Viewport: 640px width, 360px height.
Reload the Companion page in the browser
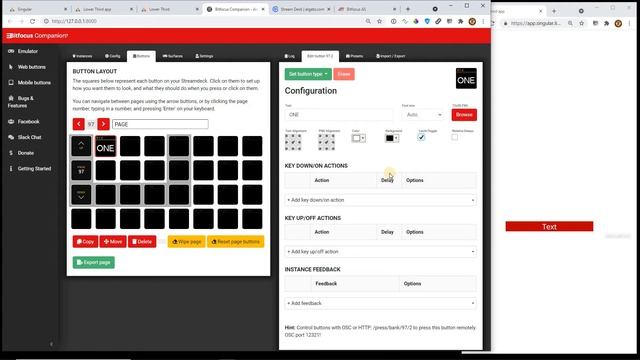pyautogui.click(x=32, y=21)
